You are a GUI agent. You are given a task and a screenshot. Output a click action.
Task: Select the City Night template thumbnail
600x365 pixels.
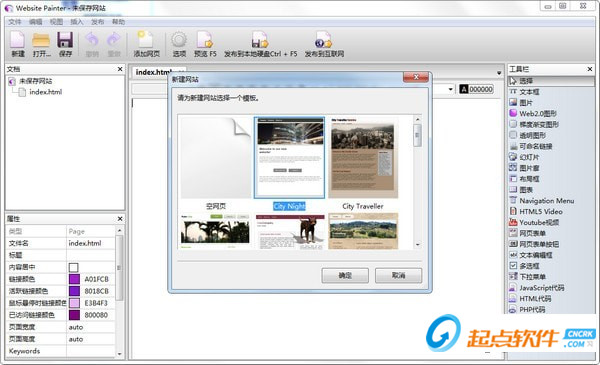point(289,158)
